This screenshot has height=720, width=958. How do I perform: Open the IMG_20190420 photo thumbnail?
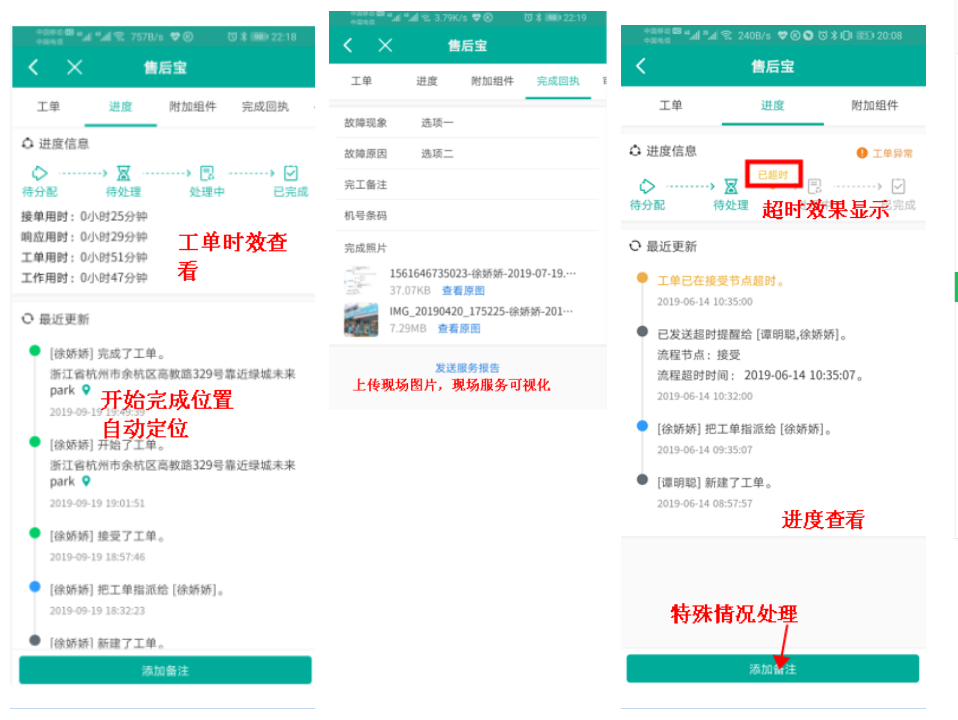click(360, 320)
